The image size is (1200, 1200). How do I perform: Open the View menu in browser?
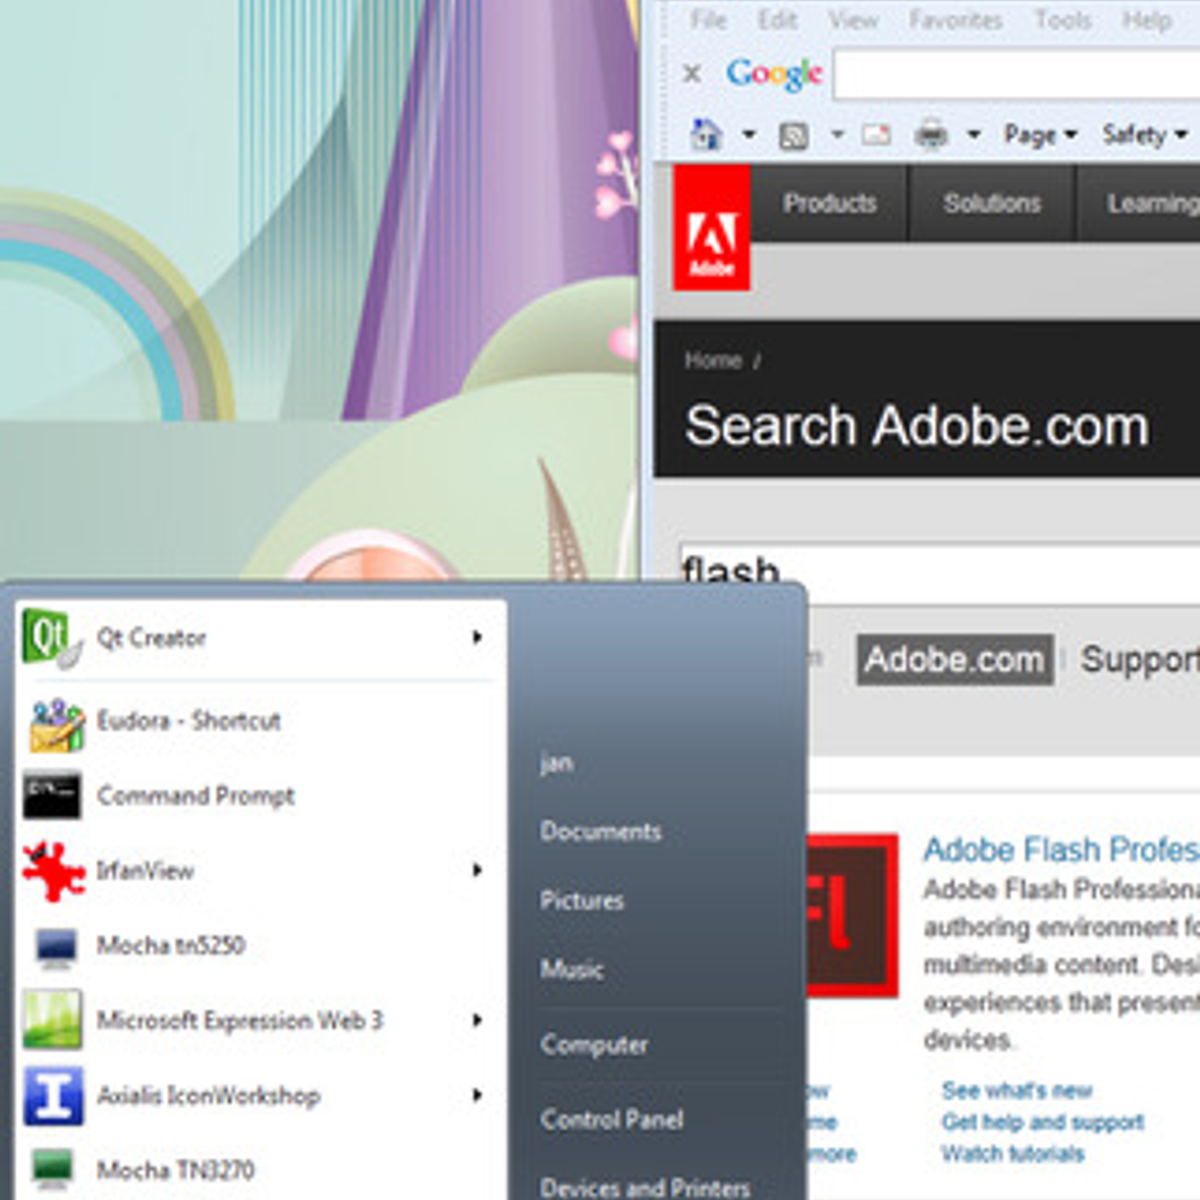point(853,20)
